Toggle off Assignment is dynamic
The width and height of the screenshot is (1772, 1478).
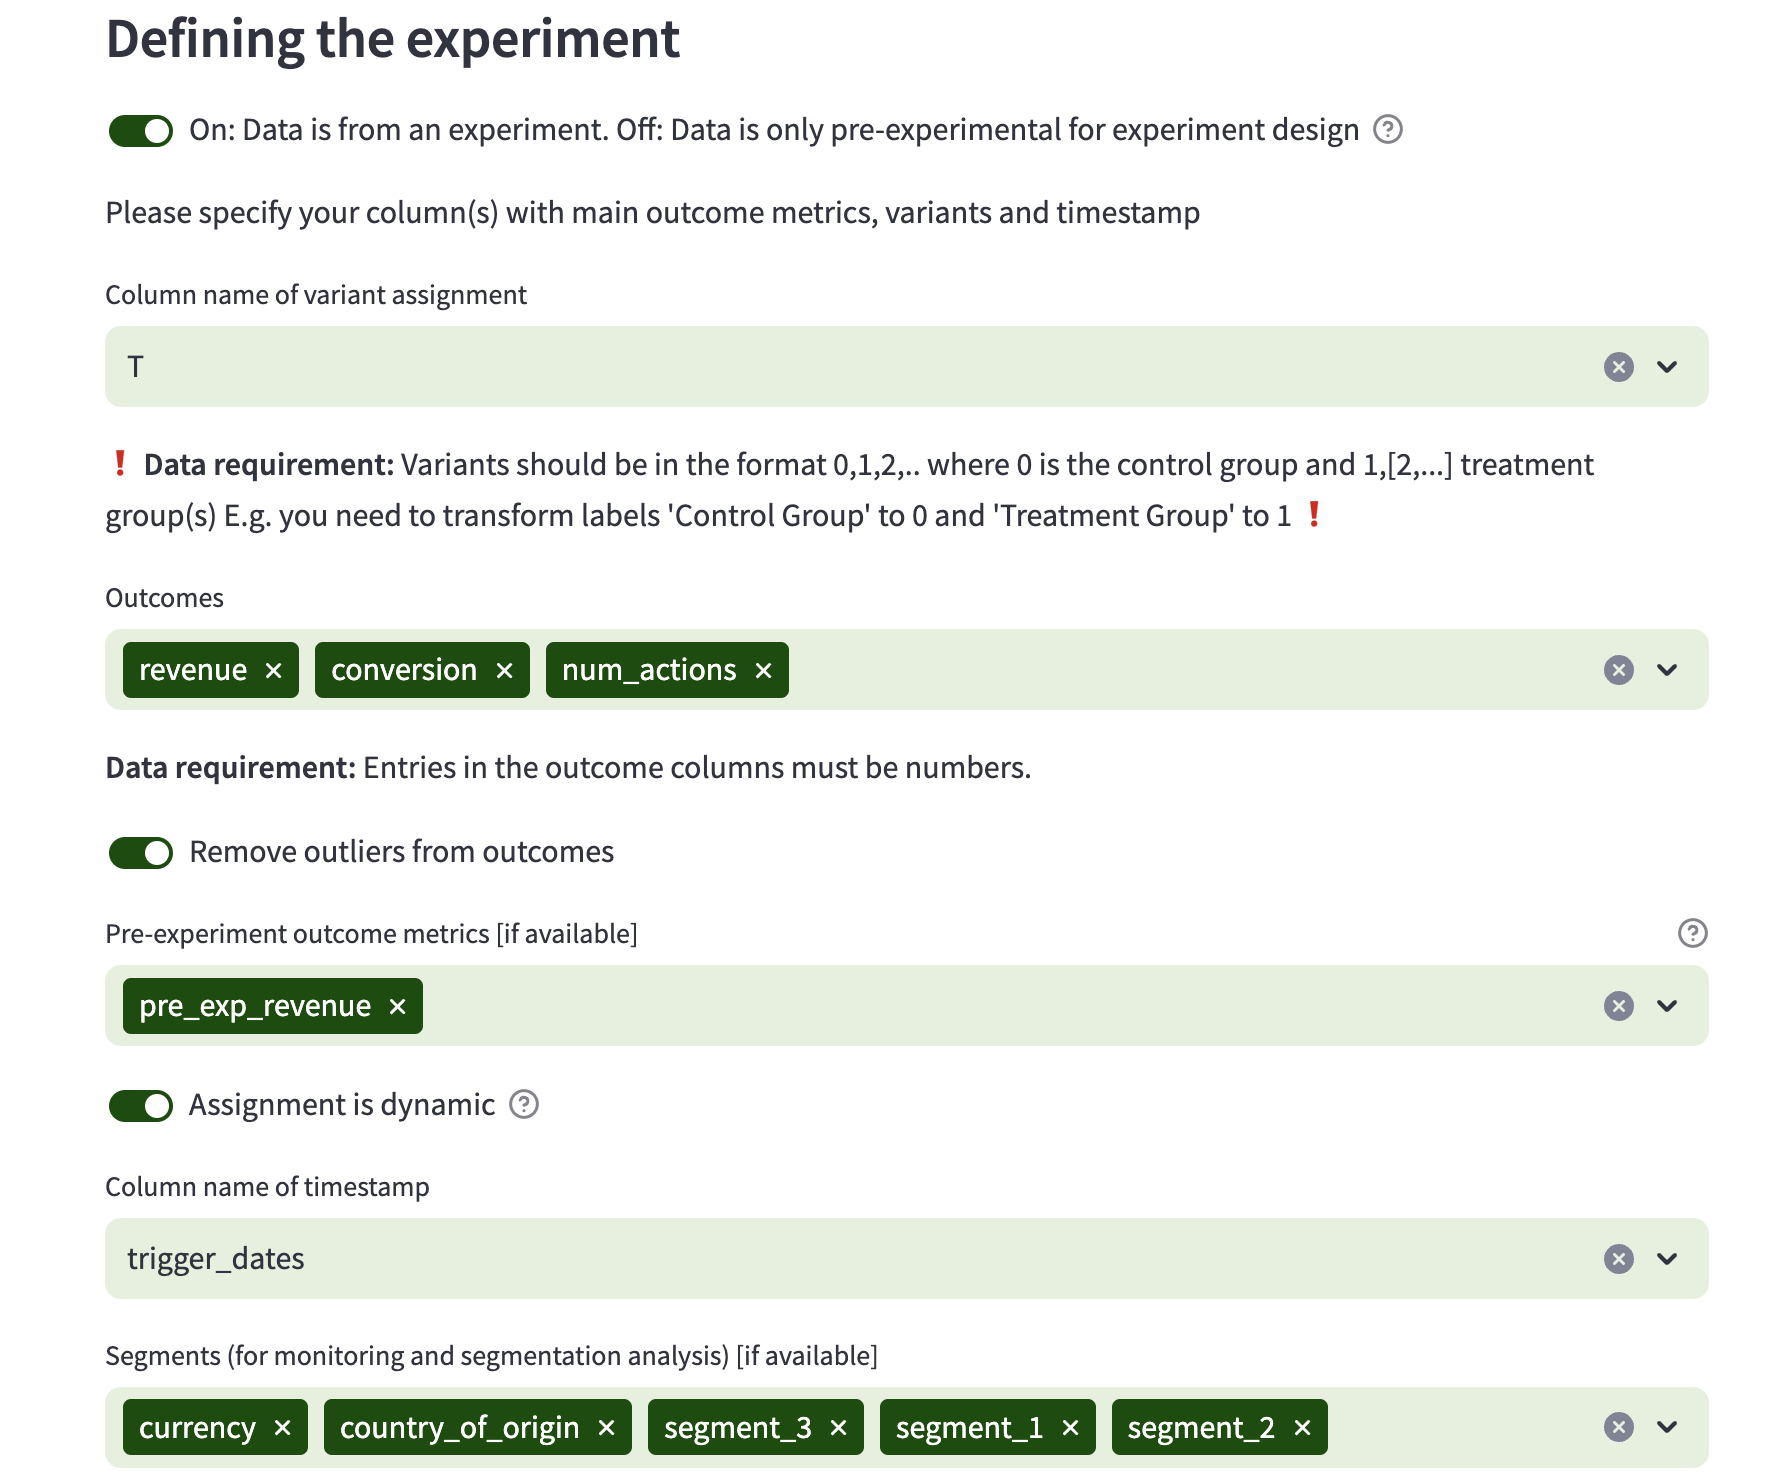[x=140, y=1106]
